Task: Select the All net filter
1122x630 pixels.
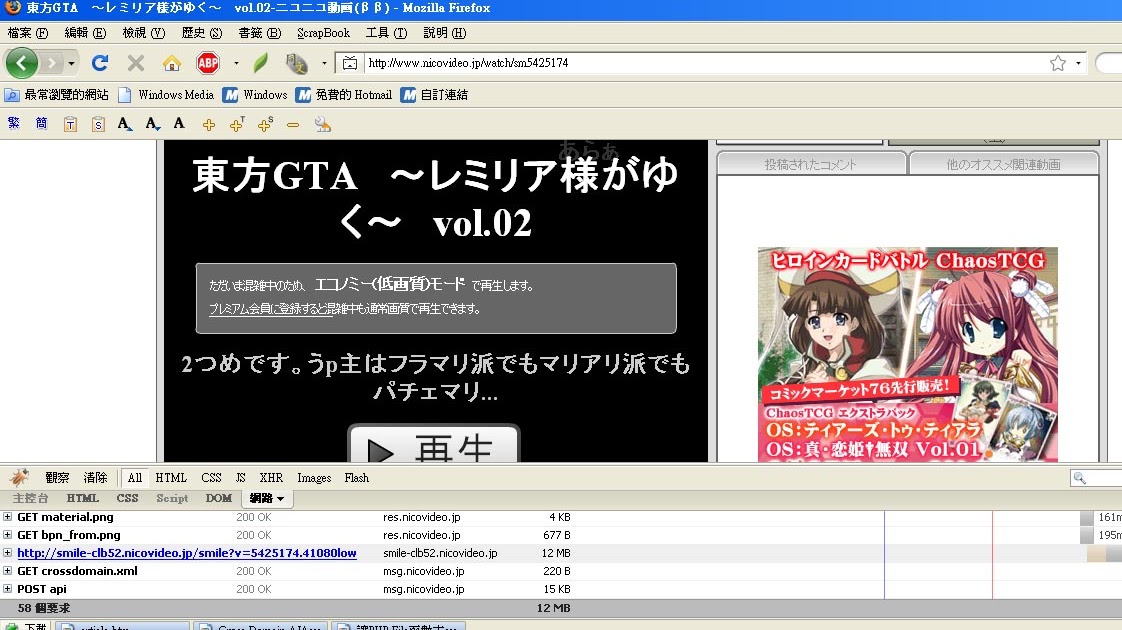Action: pos(135,478)
